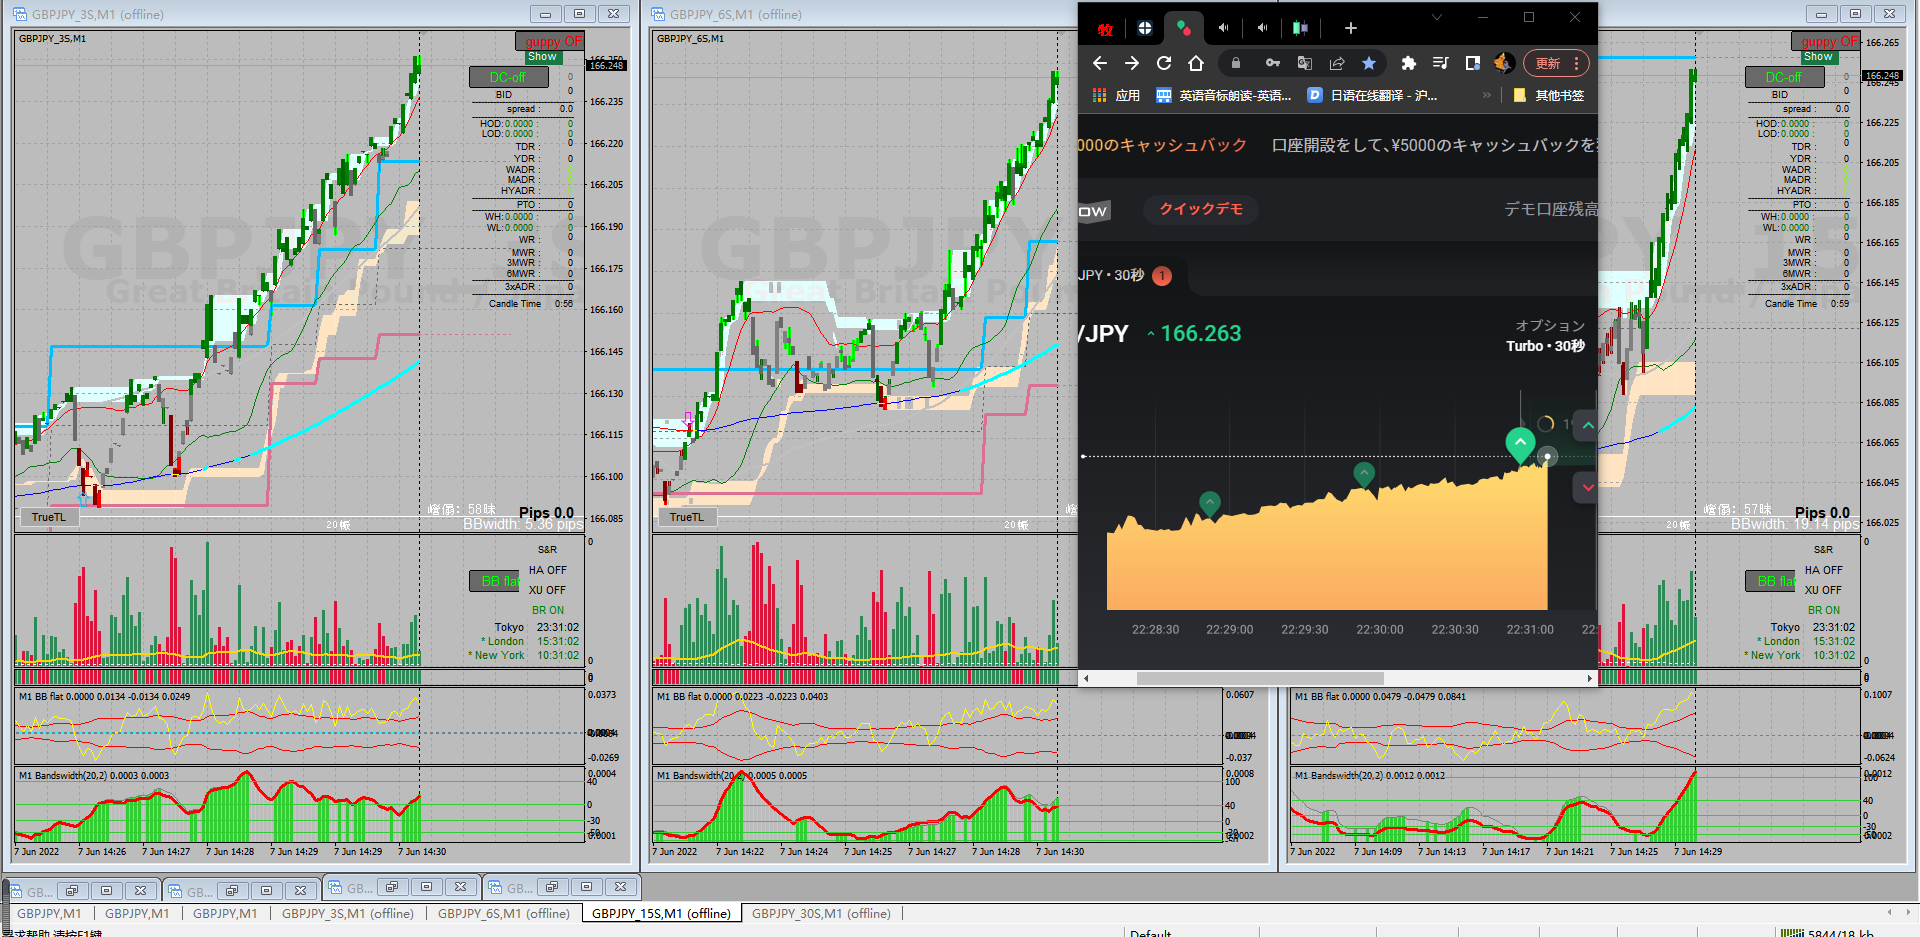Screen dimensions: 1920x937
Task: Click the cashback promotion banner text
Action: pos(1337,145)
